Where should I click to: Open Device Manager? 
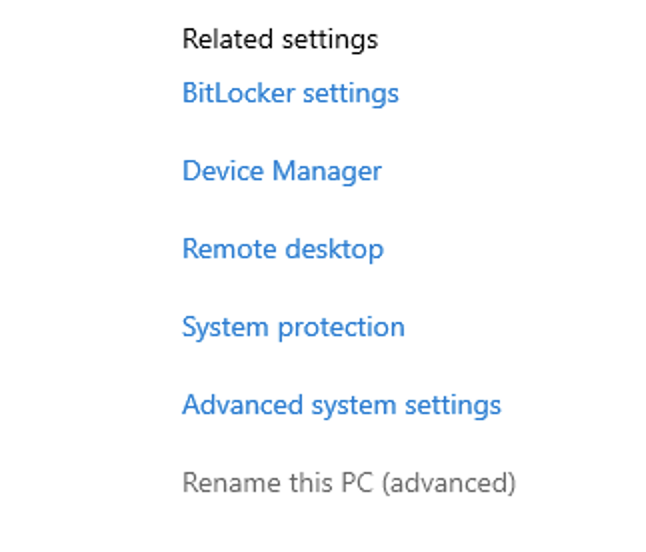[x=282, y=171]
